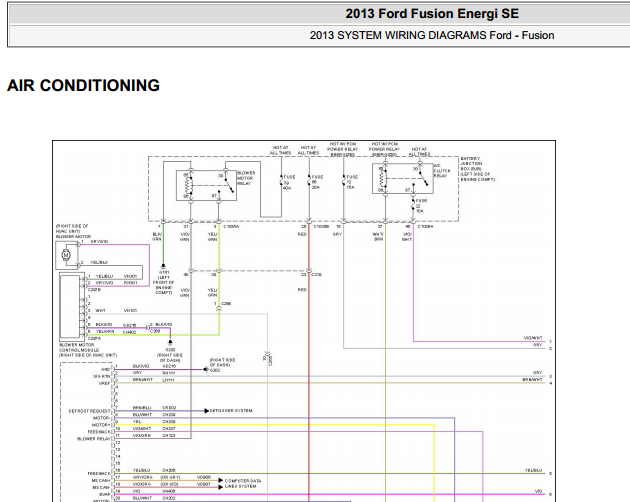Click the C210 connector label

point(316,275)
